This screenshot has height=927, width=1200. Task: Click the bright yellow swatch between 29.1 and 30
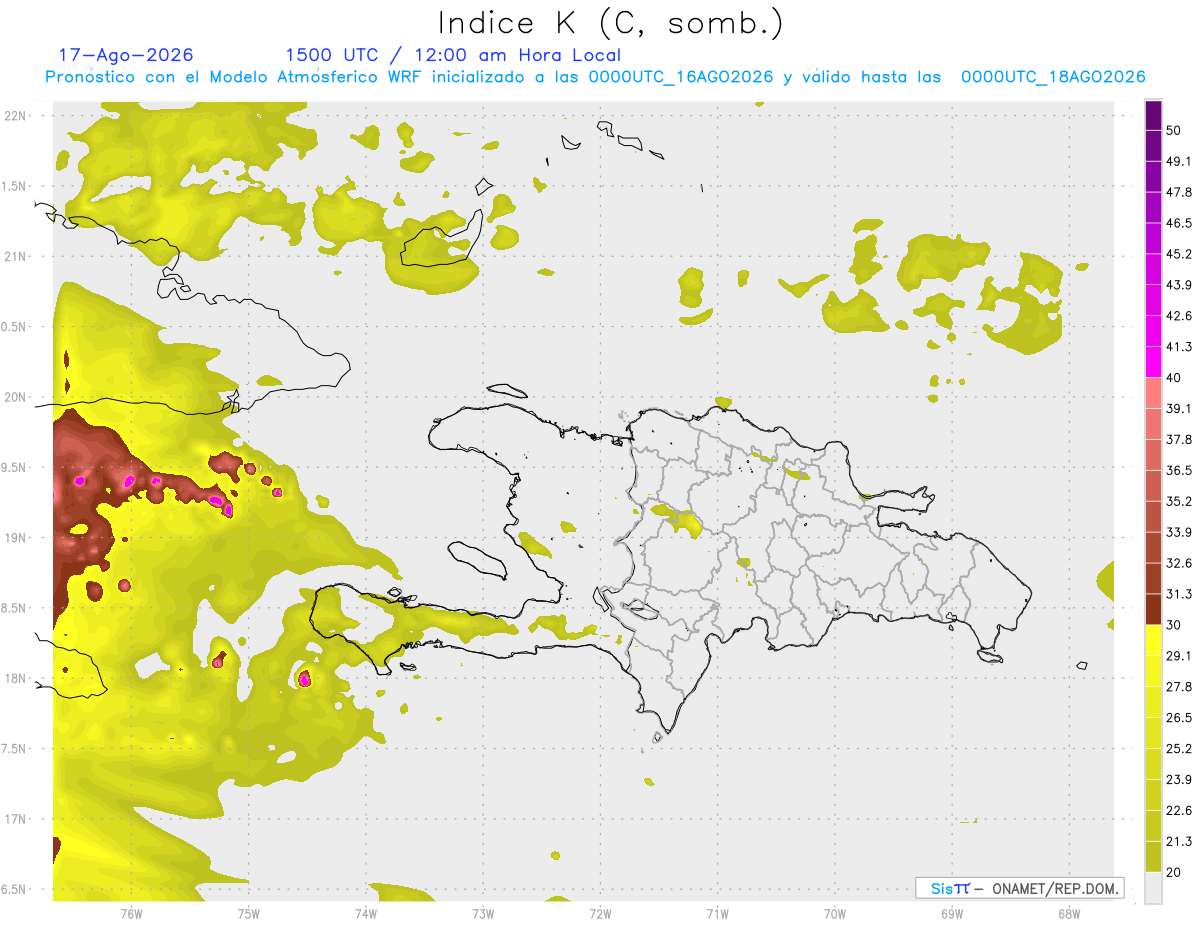click(1153, 640)
